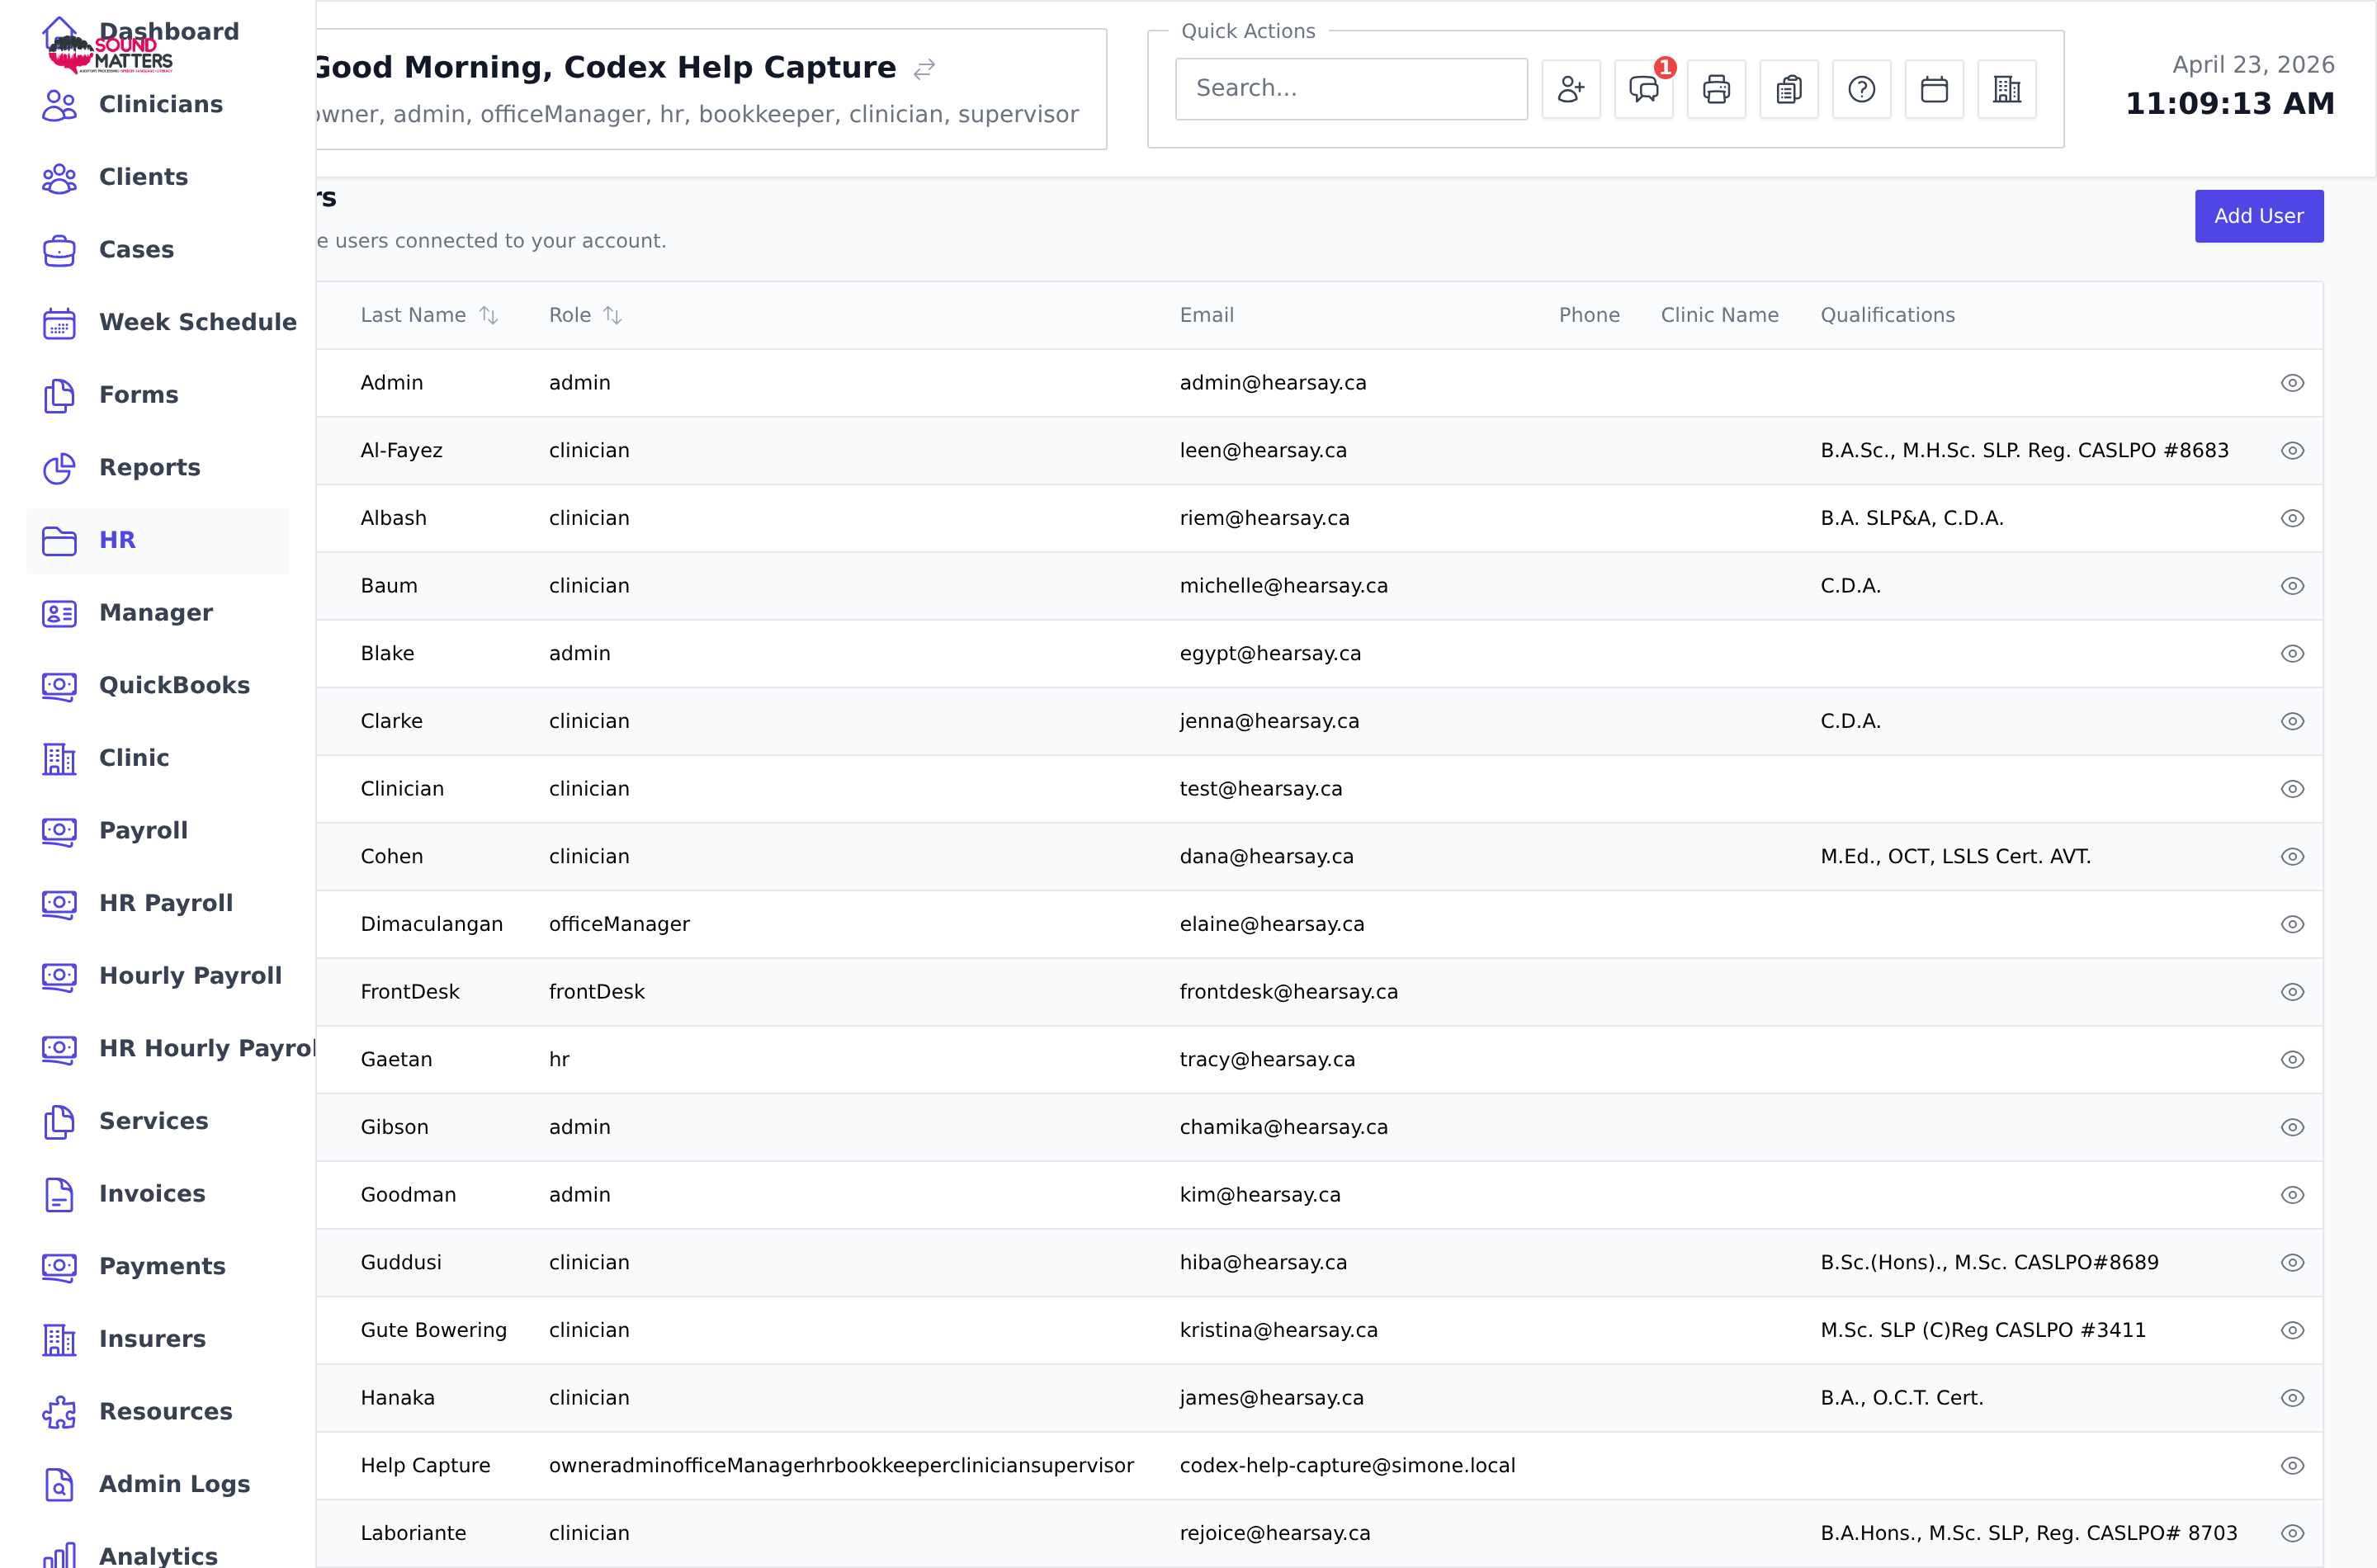Open the messages chat icon with notification badge

click(x=1643, y=89)
